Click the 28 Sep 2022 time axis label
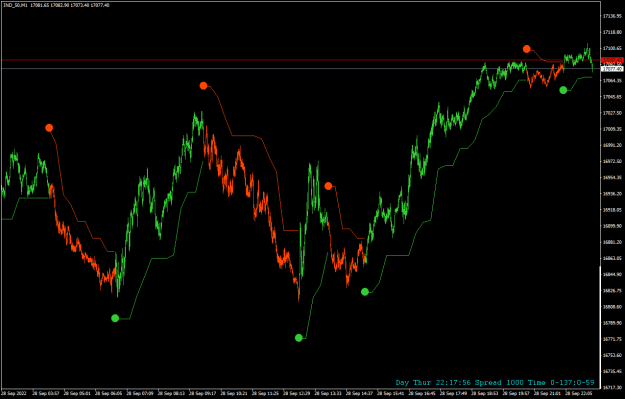625x399 pixels. 14,394
